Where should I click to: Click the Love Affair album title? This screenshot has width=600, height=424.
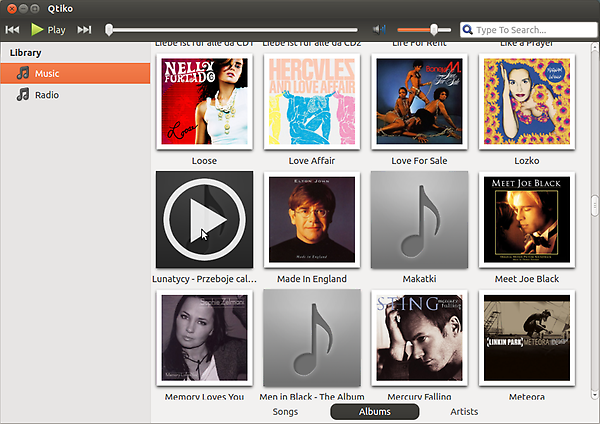click(x=312, y=161)
